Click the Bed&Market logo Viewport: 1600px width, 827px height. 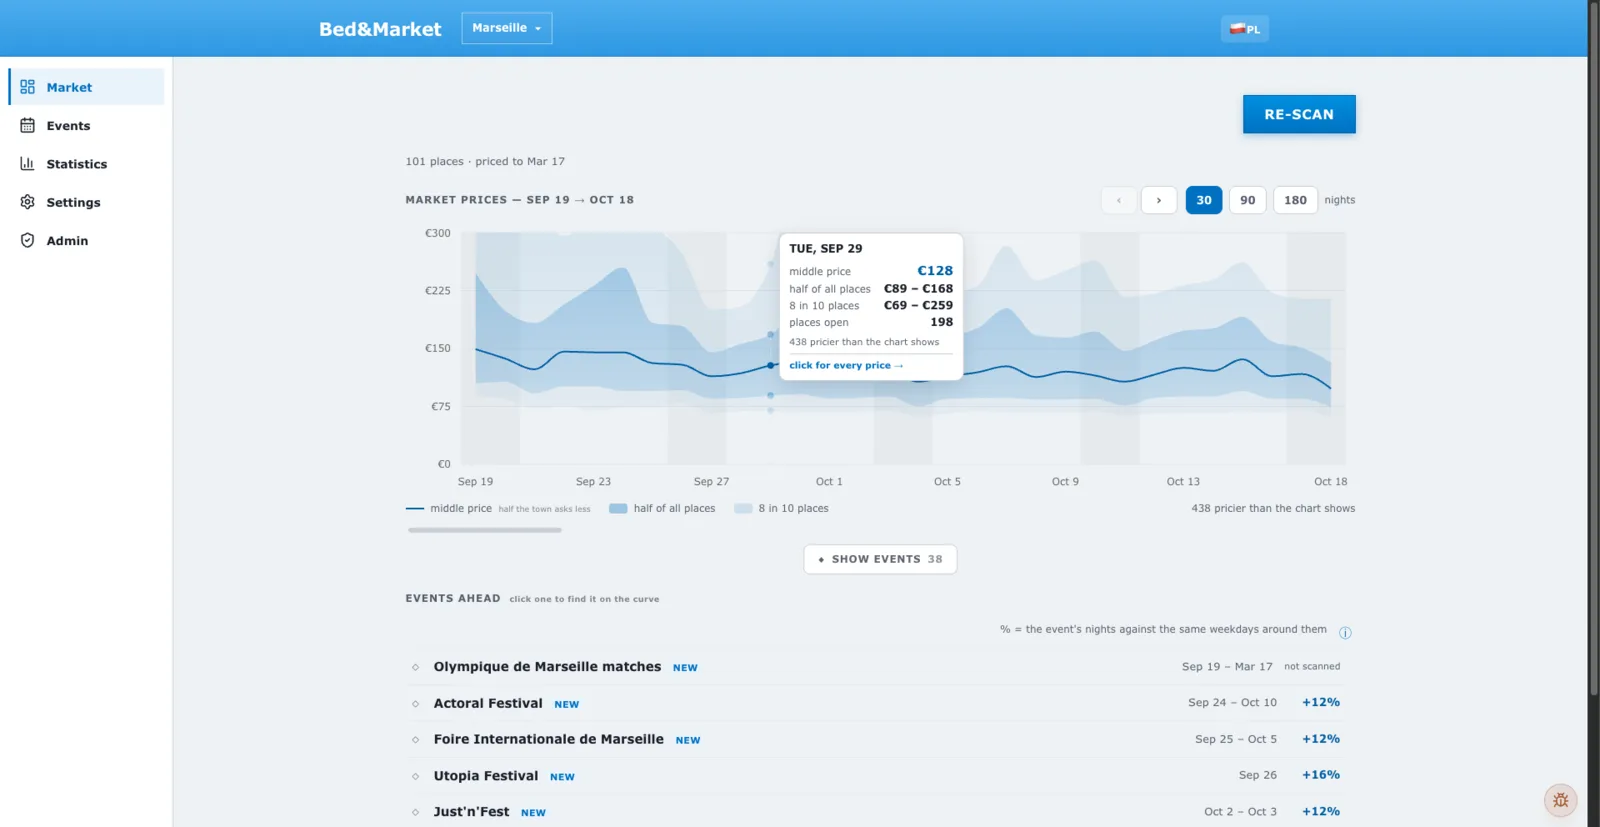coord(380,29)
